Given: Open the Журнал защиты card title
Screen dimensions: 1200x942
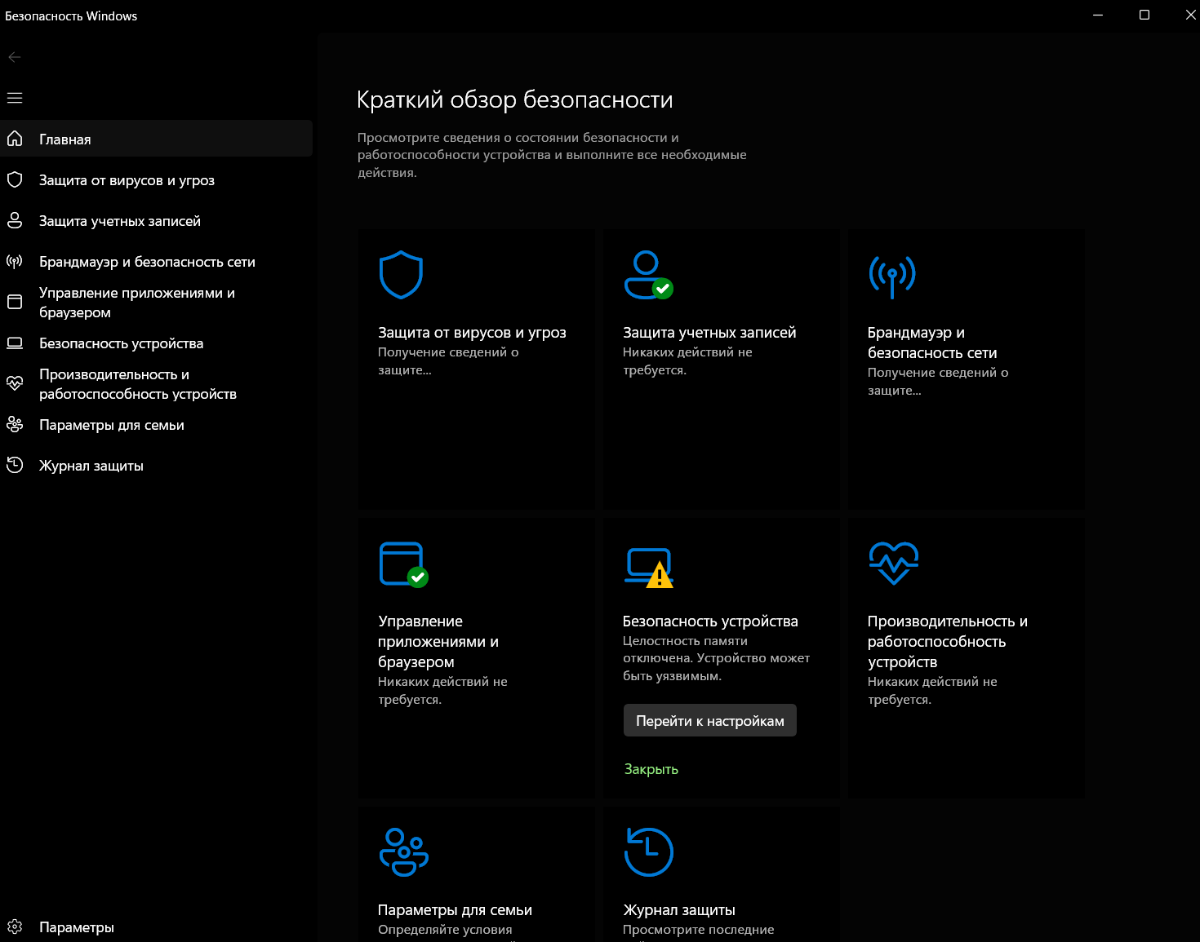Looking at the screenshot, I should tap(679, 910).
